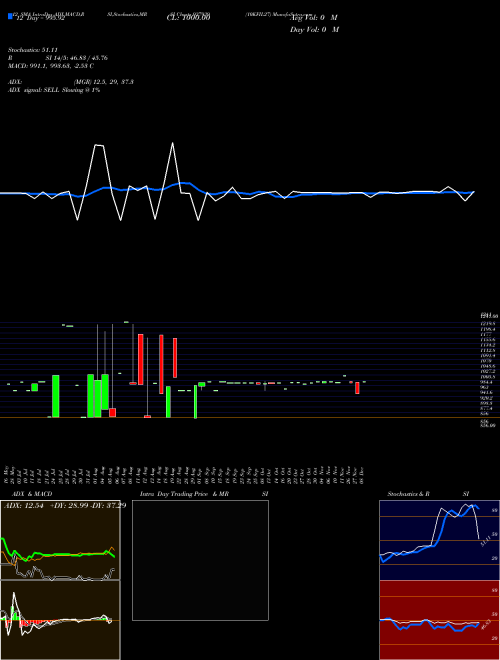
Task: Click 'Intra Day Trading Price & MR SI' title
Action: pos(204,494)
